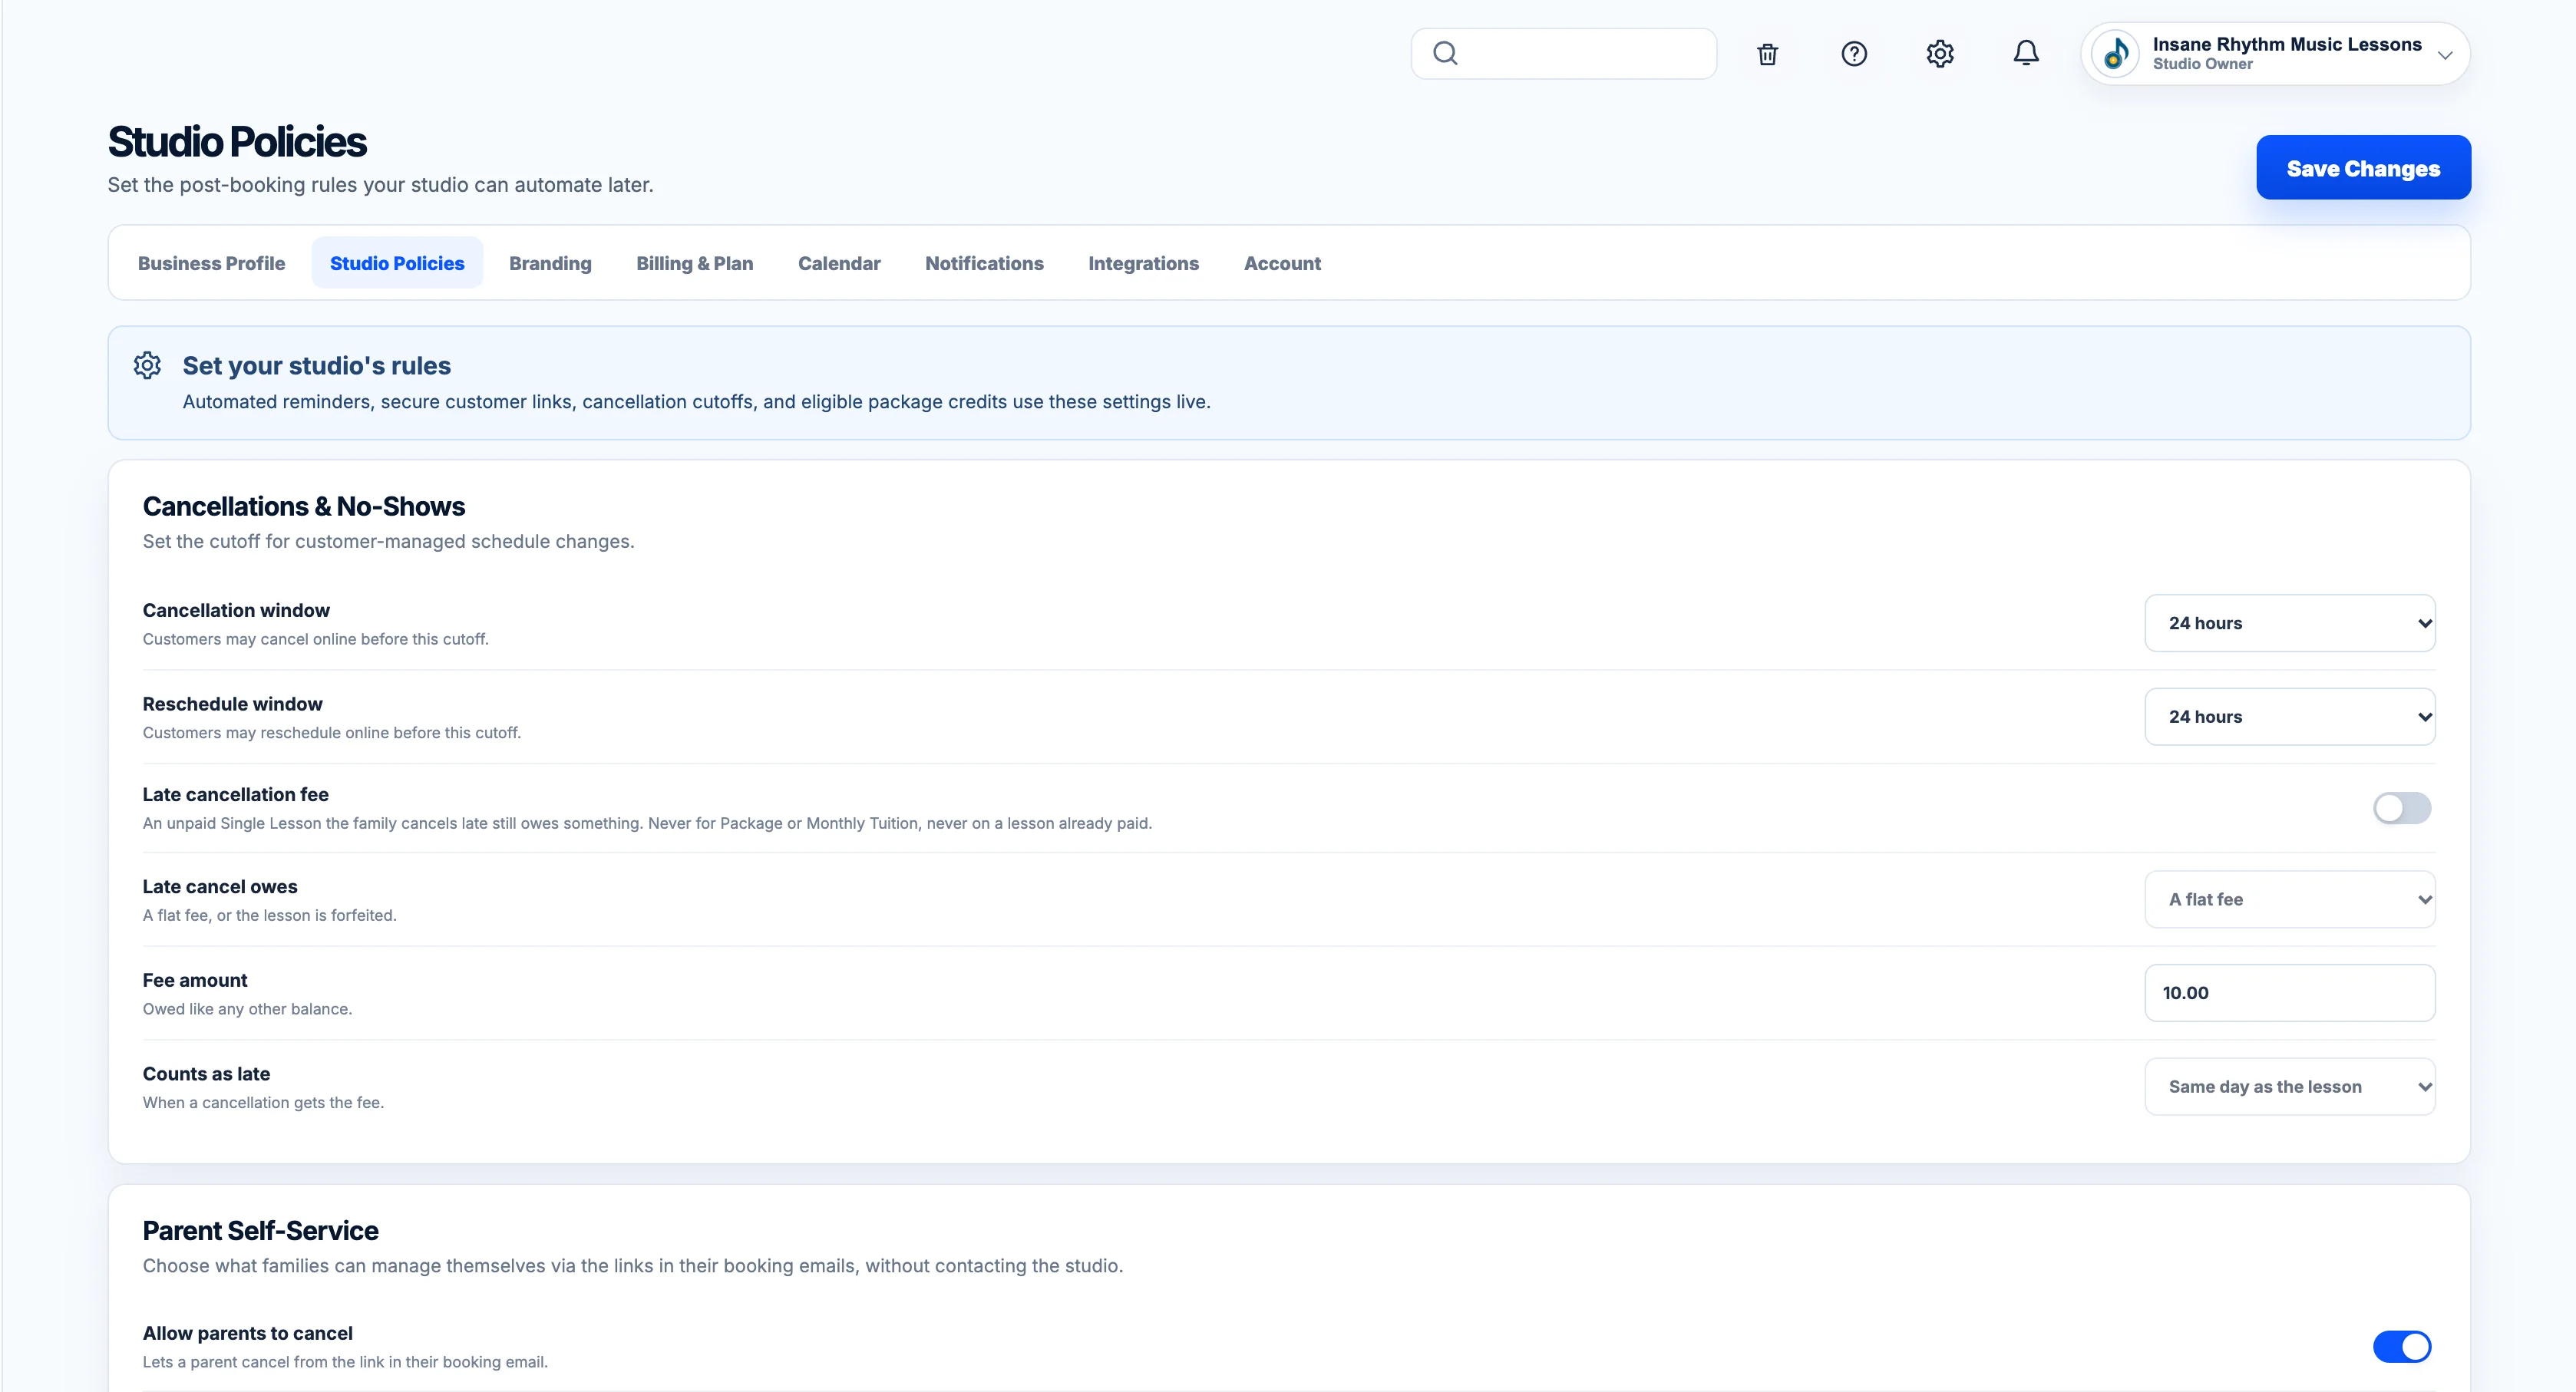Click the Late cancellation fee label
The width and height of the screenshot is (2576, 1392).
pos(235,795)
